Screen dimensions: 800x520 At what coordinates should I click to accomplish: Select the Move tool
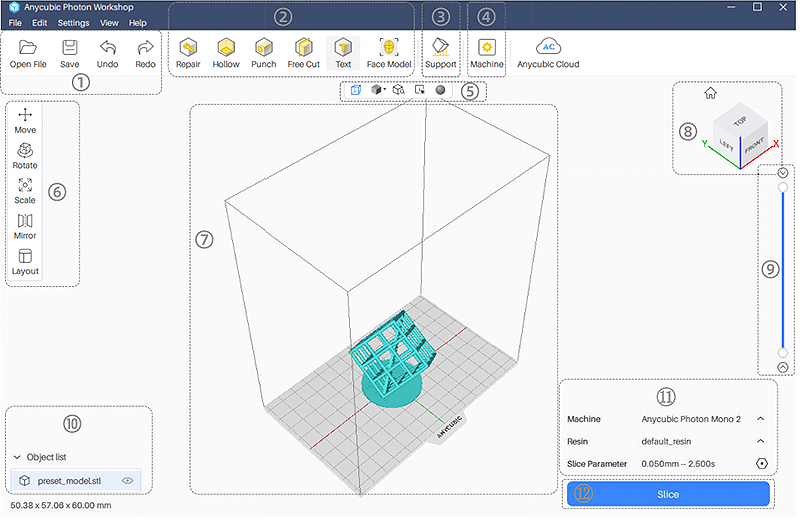[x=25, y=121]
